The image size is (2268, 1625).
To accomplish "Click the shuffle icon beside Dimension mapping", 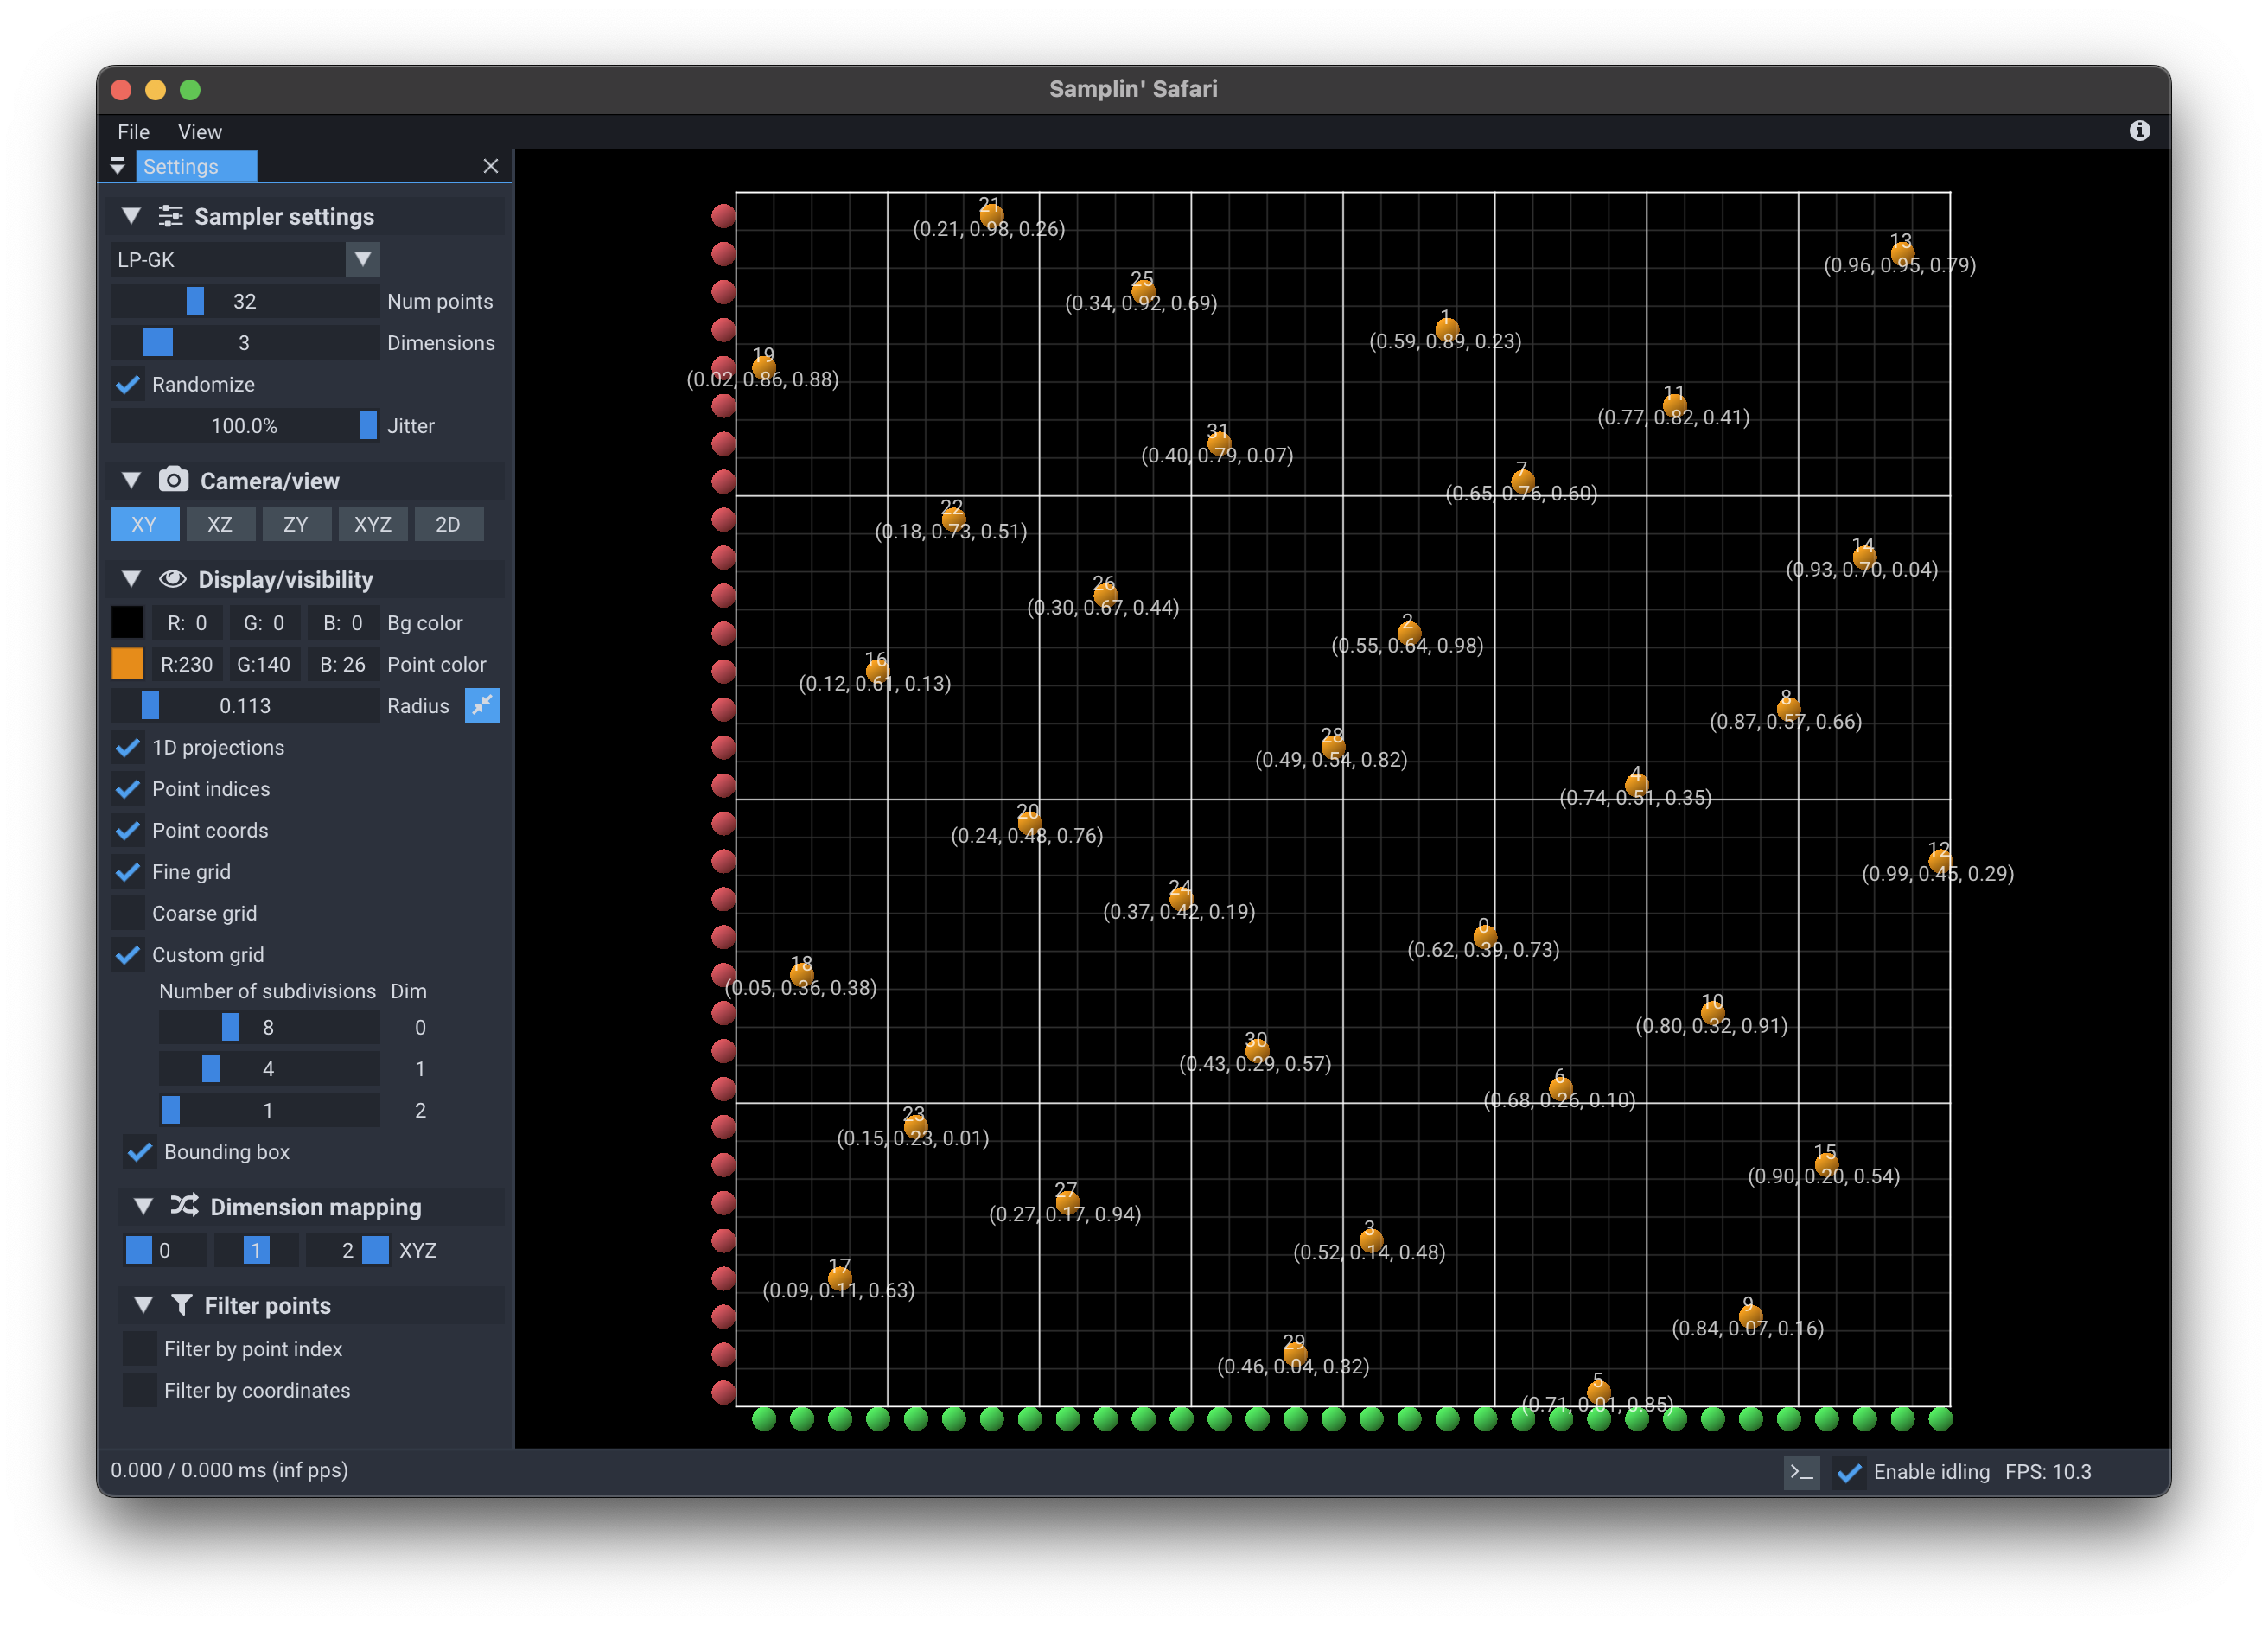I will 183,1206.
